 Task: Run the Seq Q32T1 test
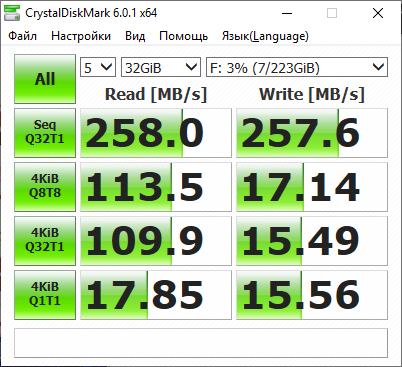[45, 133]
